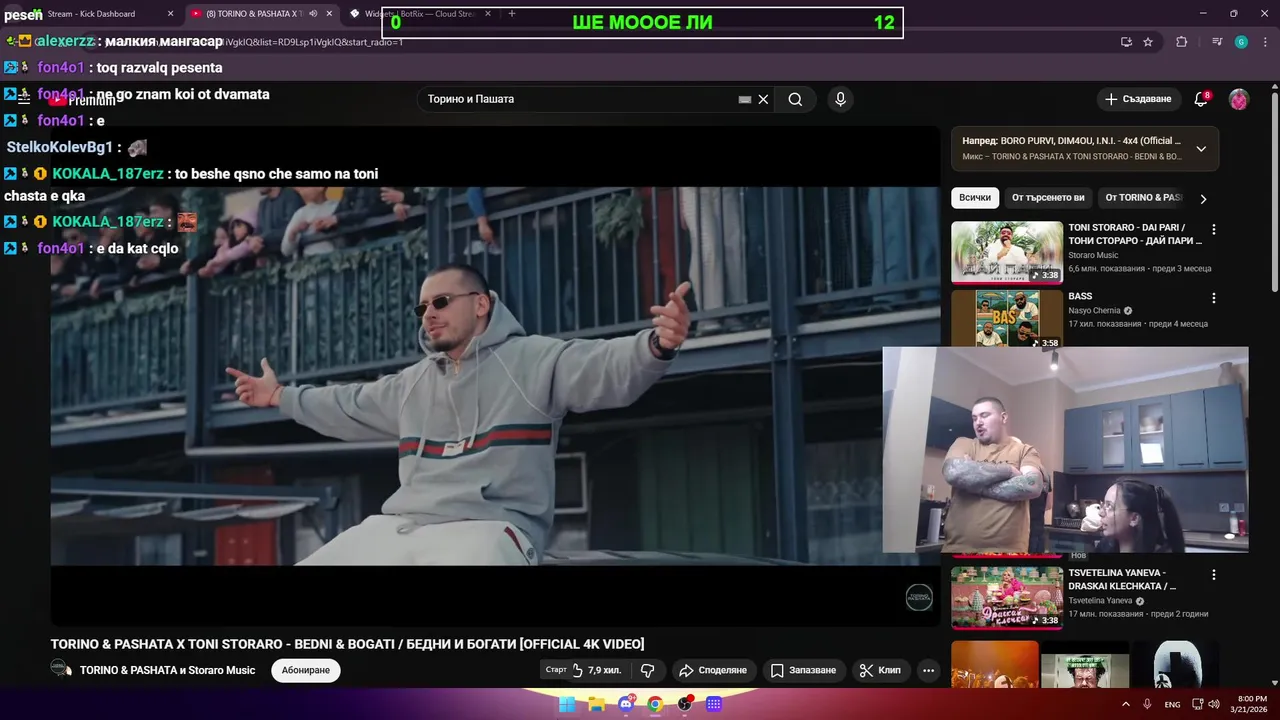Switch input language via ENG indicator
The height and width of the screenshot is (720, 1280).
[x=1172, y=704]
